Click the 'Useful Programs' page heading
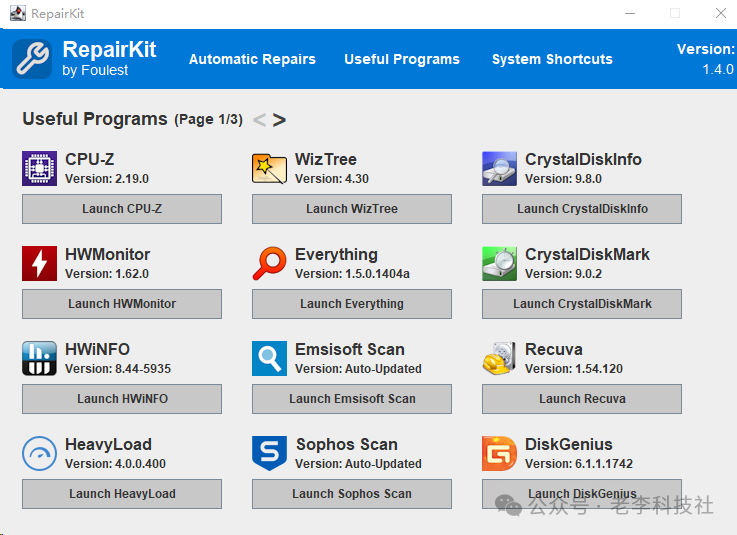737x535 pixels. 95,119
